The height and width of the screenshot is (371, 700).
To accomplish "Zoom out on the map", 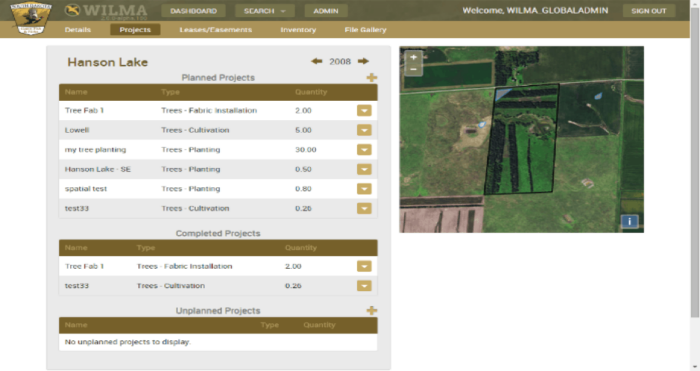I will coord(413,70).
